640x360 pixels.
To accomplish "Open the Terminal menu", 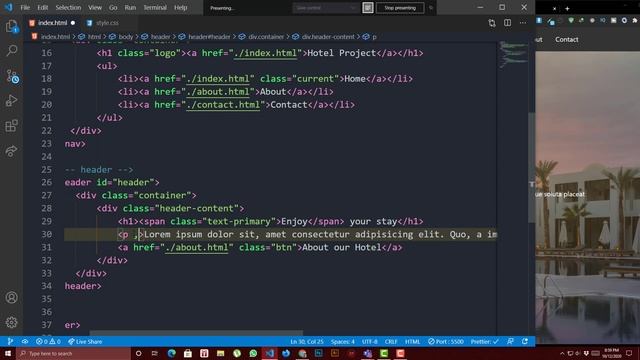I will point(155,7).
